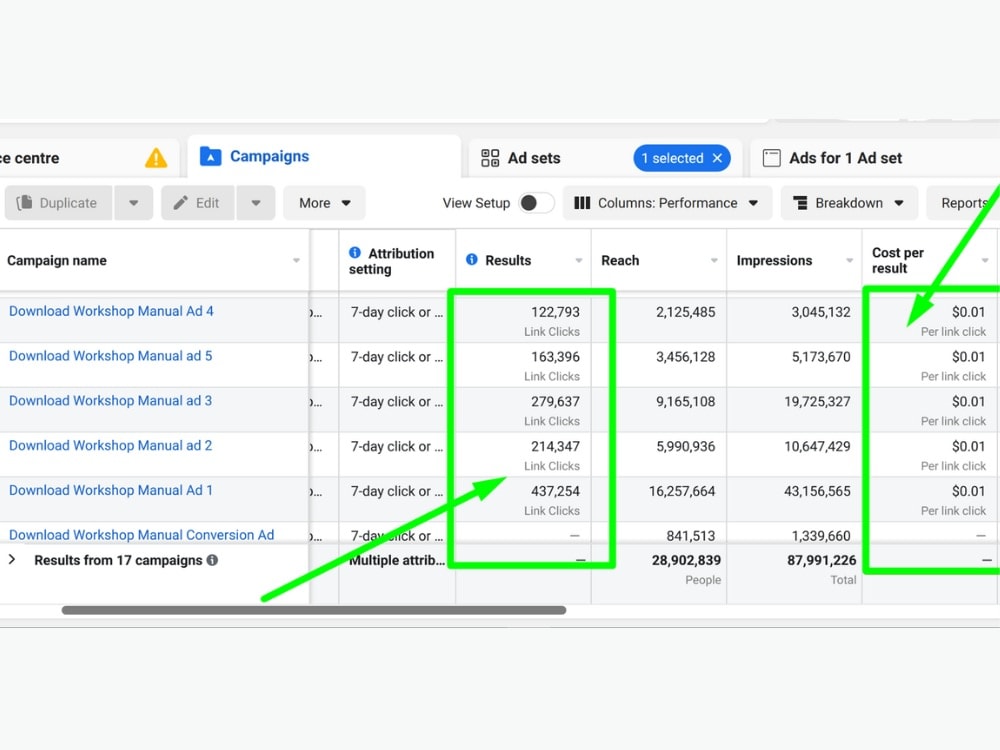Click the info icon beside Results header
Viewport: 1000px width, 750px height.
472,260
